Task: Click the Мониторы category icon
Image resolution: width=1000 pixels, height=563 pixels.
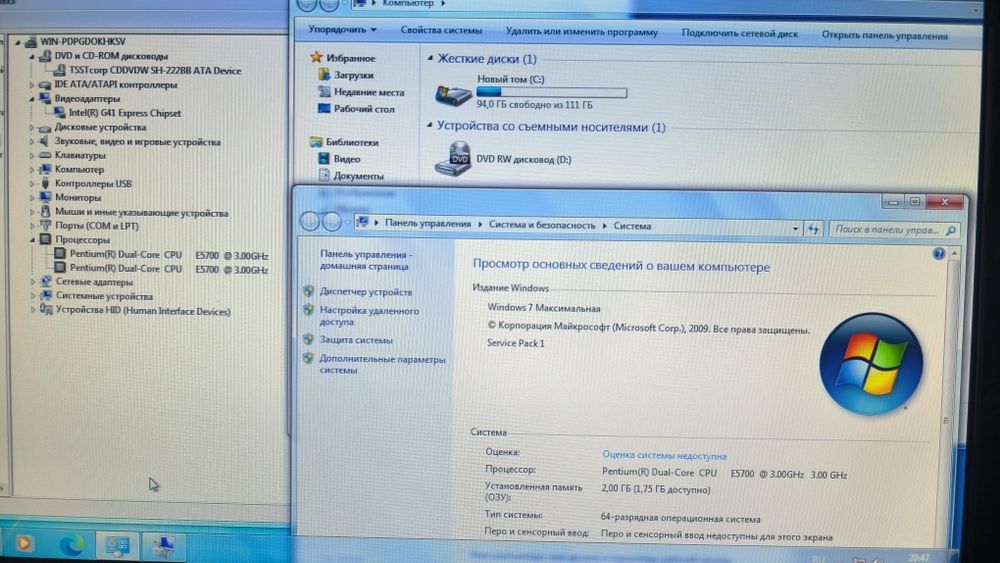Action: 45,197
